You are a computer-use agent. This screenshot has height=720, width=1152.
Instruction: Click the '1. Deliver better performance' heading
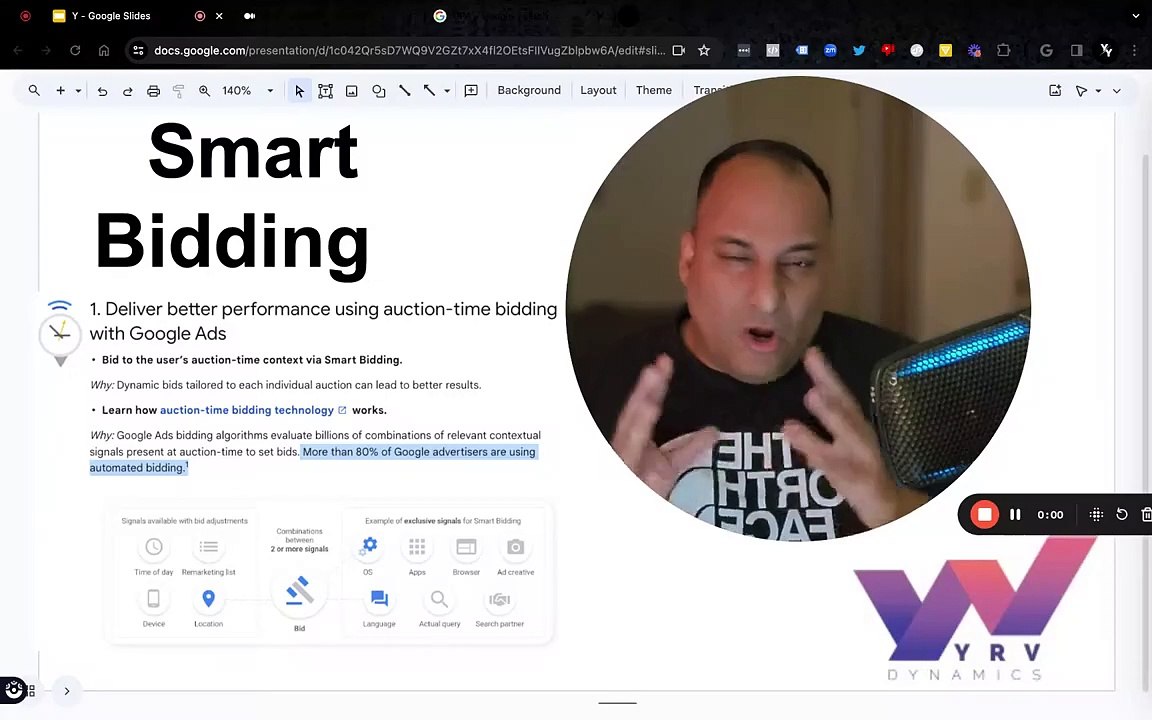(x=323, y=321)
